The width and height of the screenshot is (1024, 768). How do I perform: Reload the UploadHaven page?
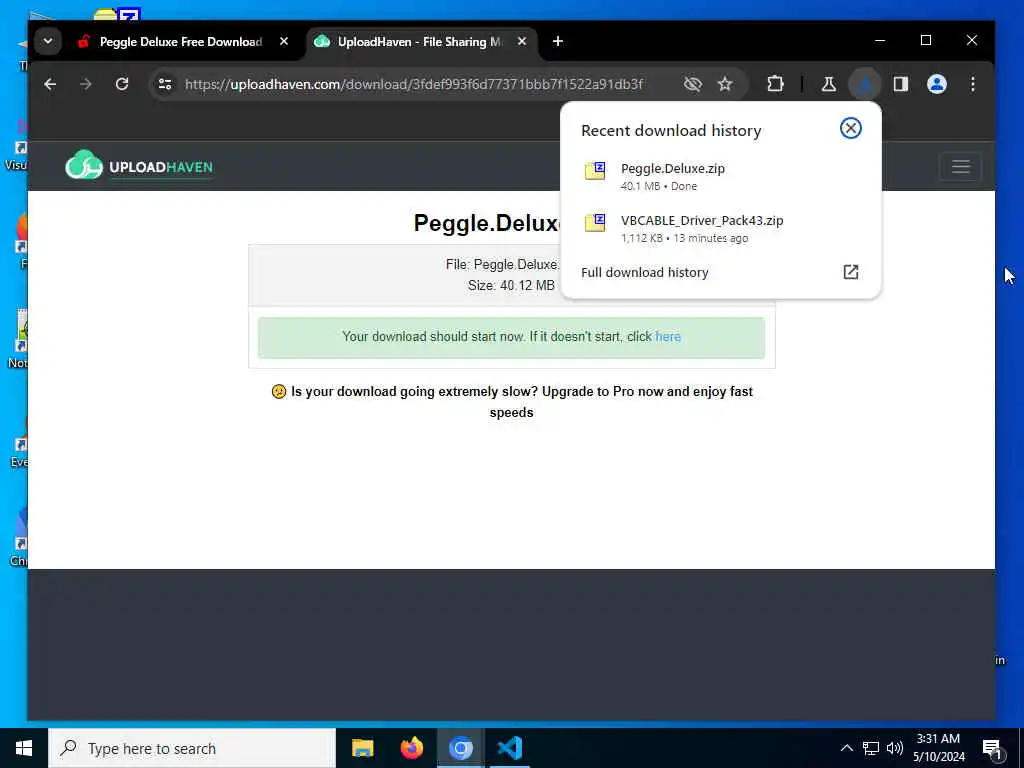point(122,84)
